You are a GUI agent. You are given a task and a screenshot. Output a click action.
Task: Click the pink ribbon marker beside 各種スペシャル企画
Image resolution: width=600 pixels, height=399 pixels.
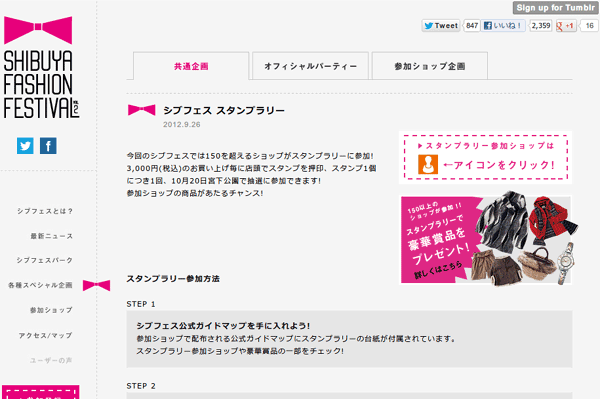tap(96, 285)
